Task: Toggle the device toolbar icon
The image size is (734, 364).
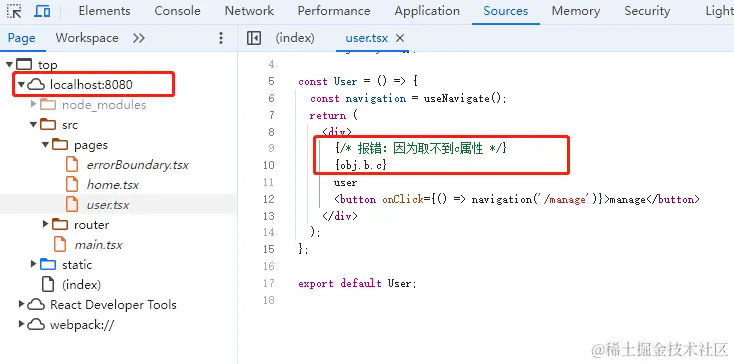Action: pyautogui.click(x=43, y=11)
